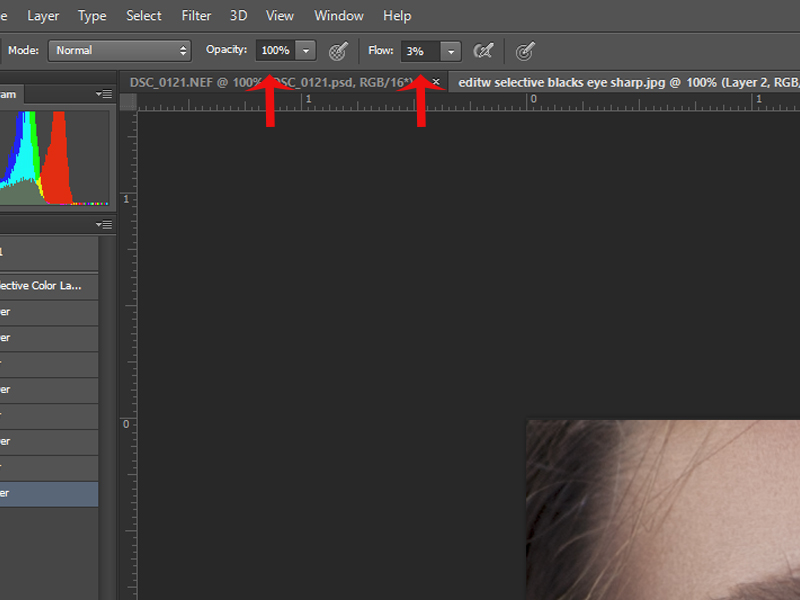This screenshot has height=600, width=800.
Task: Click the vertical ruler beside the canvas
Action: pyautogui.click(x=128, y=355)
